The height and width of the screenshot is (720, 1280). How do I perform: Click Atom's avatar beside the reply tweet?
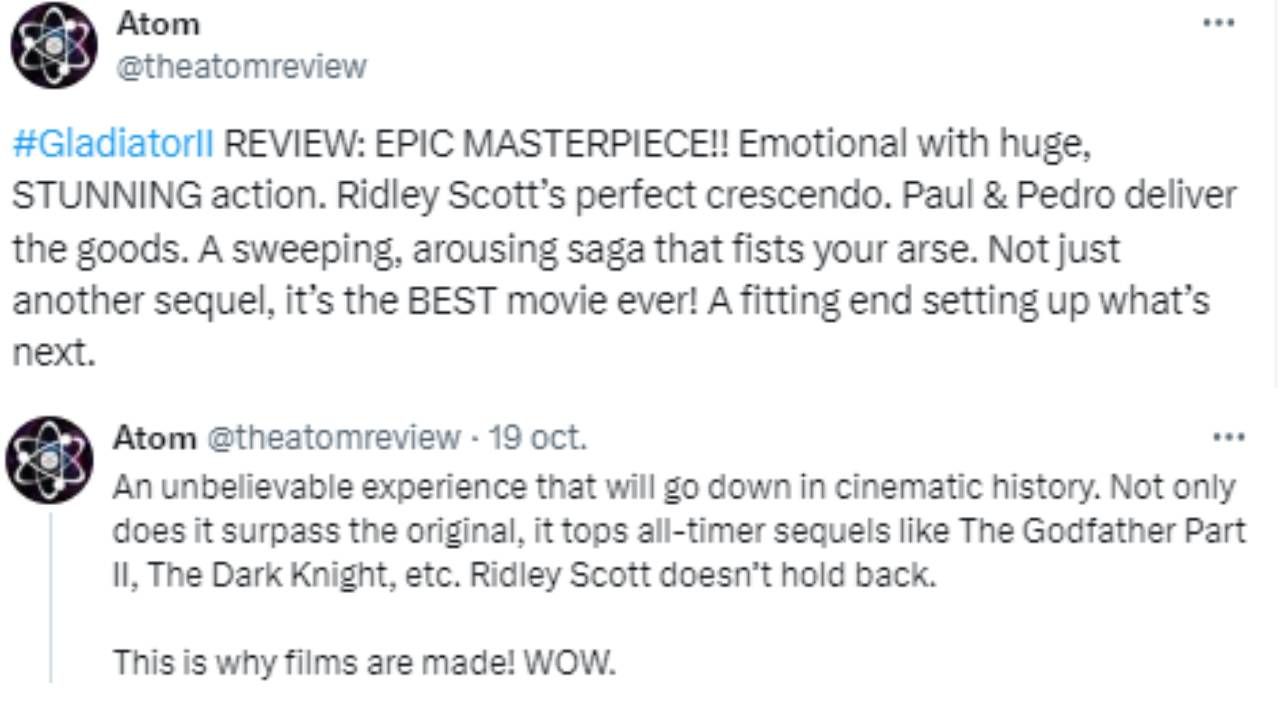(49, 461)
